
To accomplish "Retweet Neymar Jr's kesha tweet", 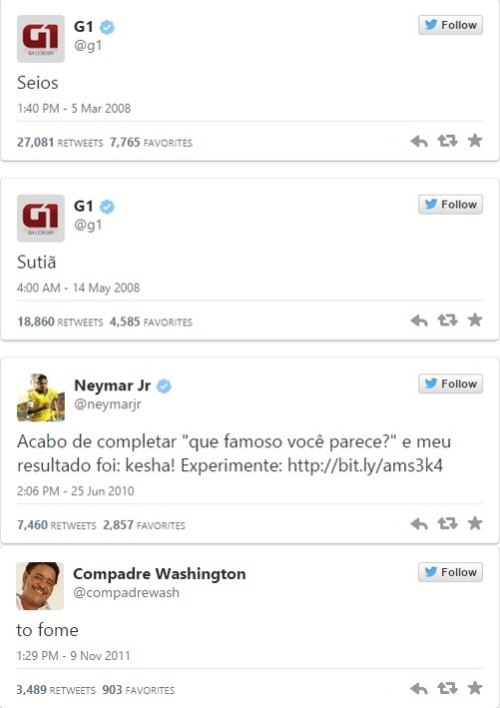I will tap(447, 524).
